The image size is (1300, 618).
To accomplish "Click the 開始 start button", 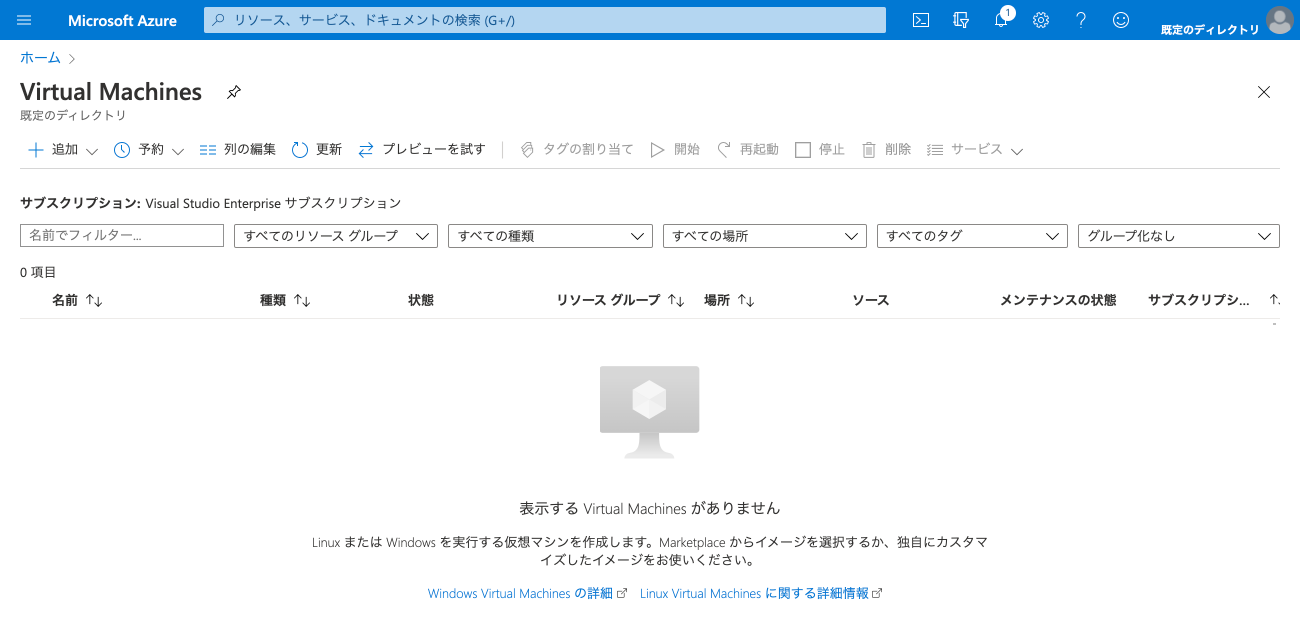I will (x=674, y=150).
